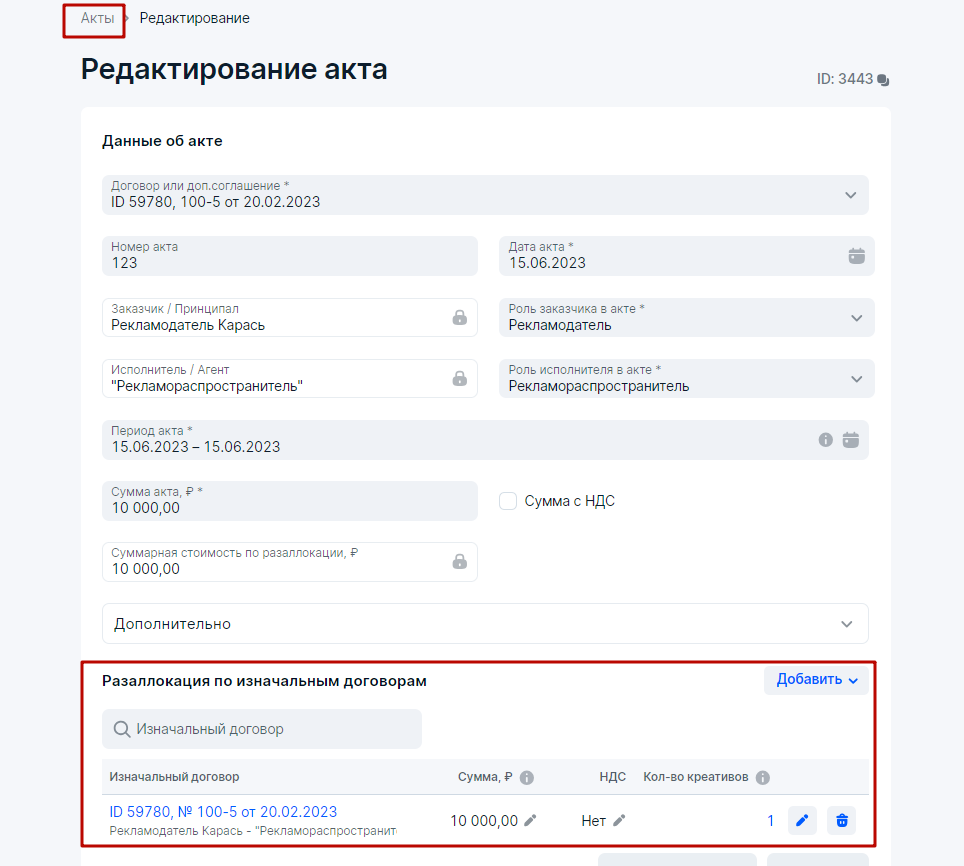964x866 pixels.
Task: Open the Договор или доп.соглашение dropdown
Action: 850,195
